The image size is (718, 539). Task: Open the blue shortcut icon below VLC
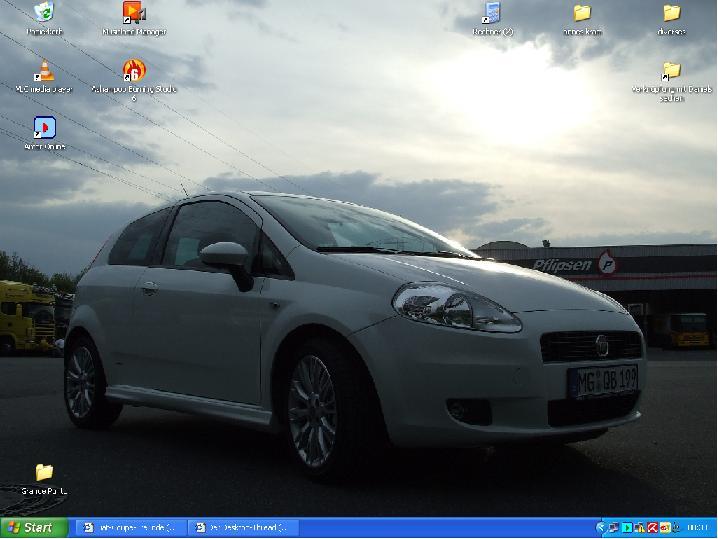pos(44,128)
